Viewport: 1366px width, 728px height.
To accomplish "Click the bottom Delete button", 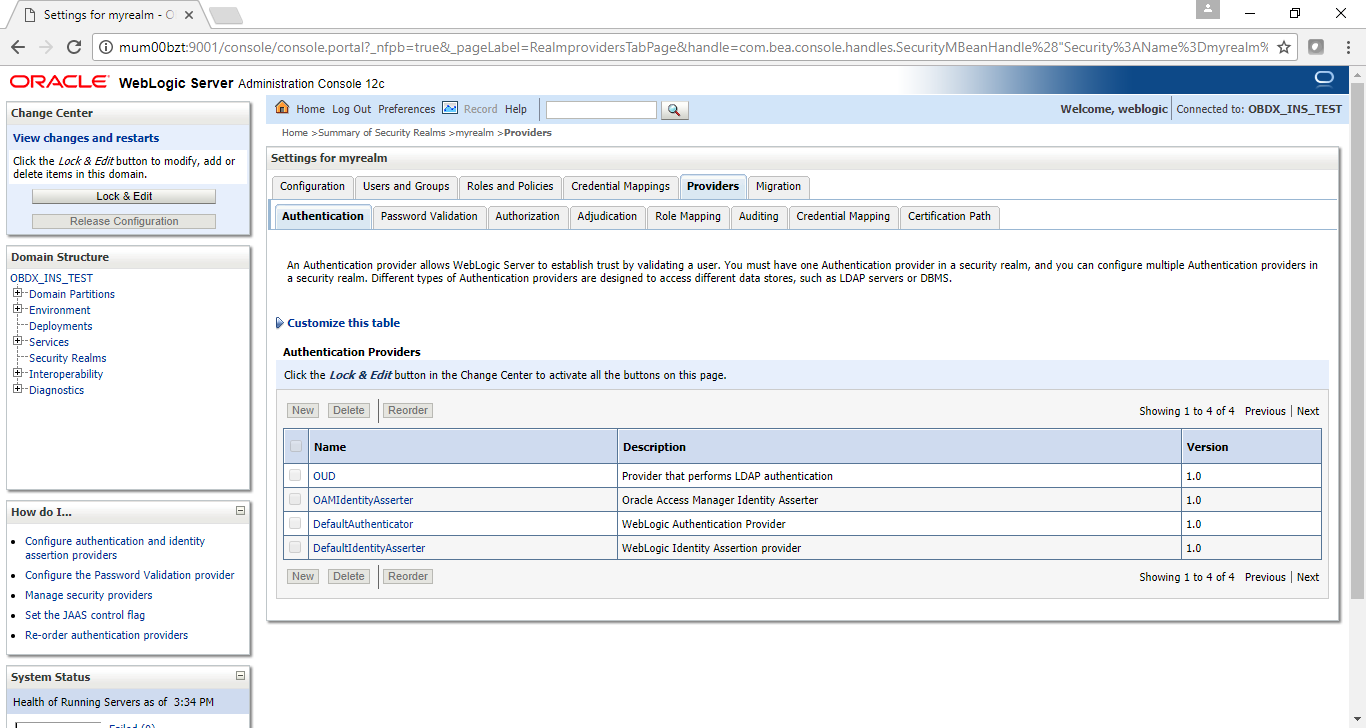I will [349, 576].
